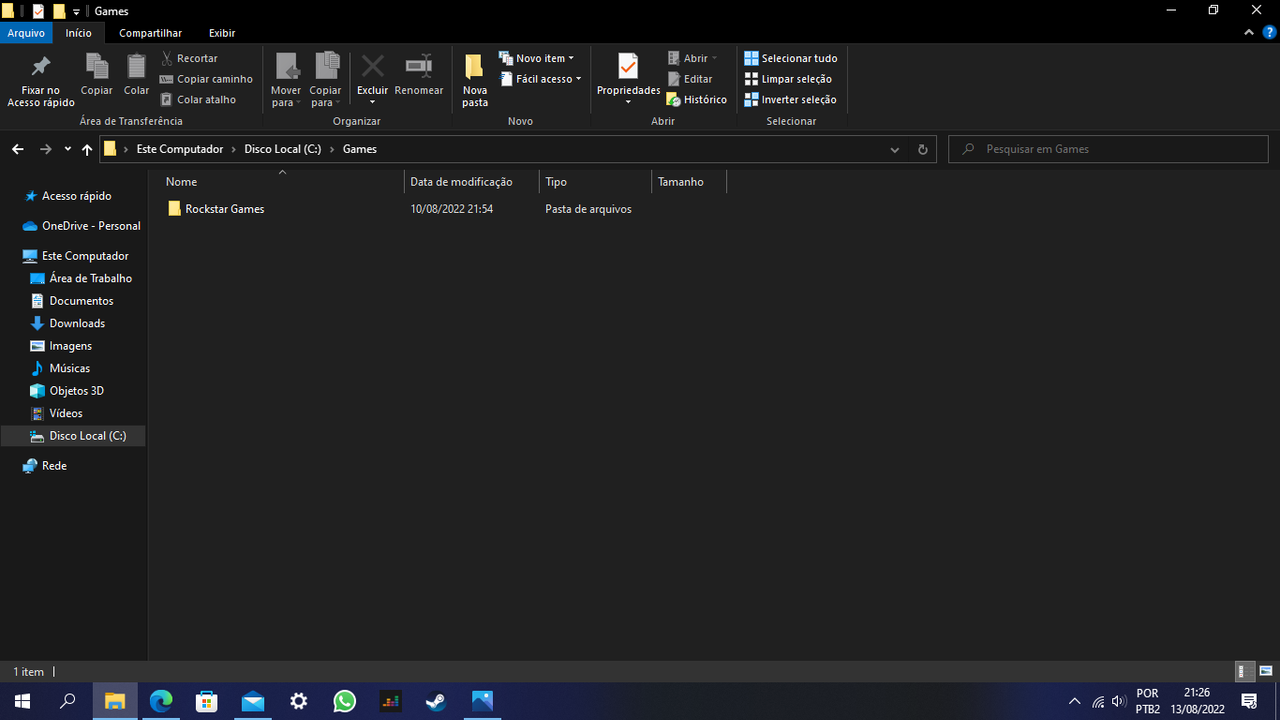Switch to the Exibir ribbon tab
The height and width of the screenshot is (720, 1280).
222,33
